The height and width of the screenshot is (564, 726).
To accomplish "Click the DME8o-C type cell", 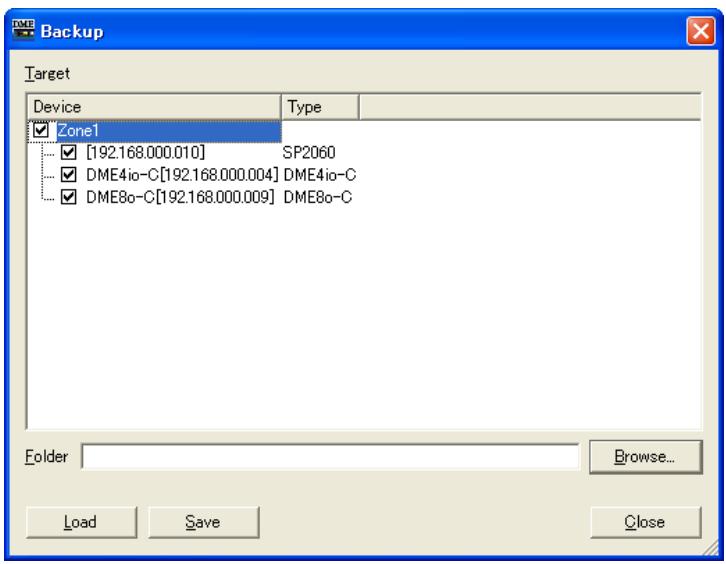I will (x=318, y=197).
